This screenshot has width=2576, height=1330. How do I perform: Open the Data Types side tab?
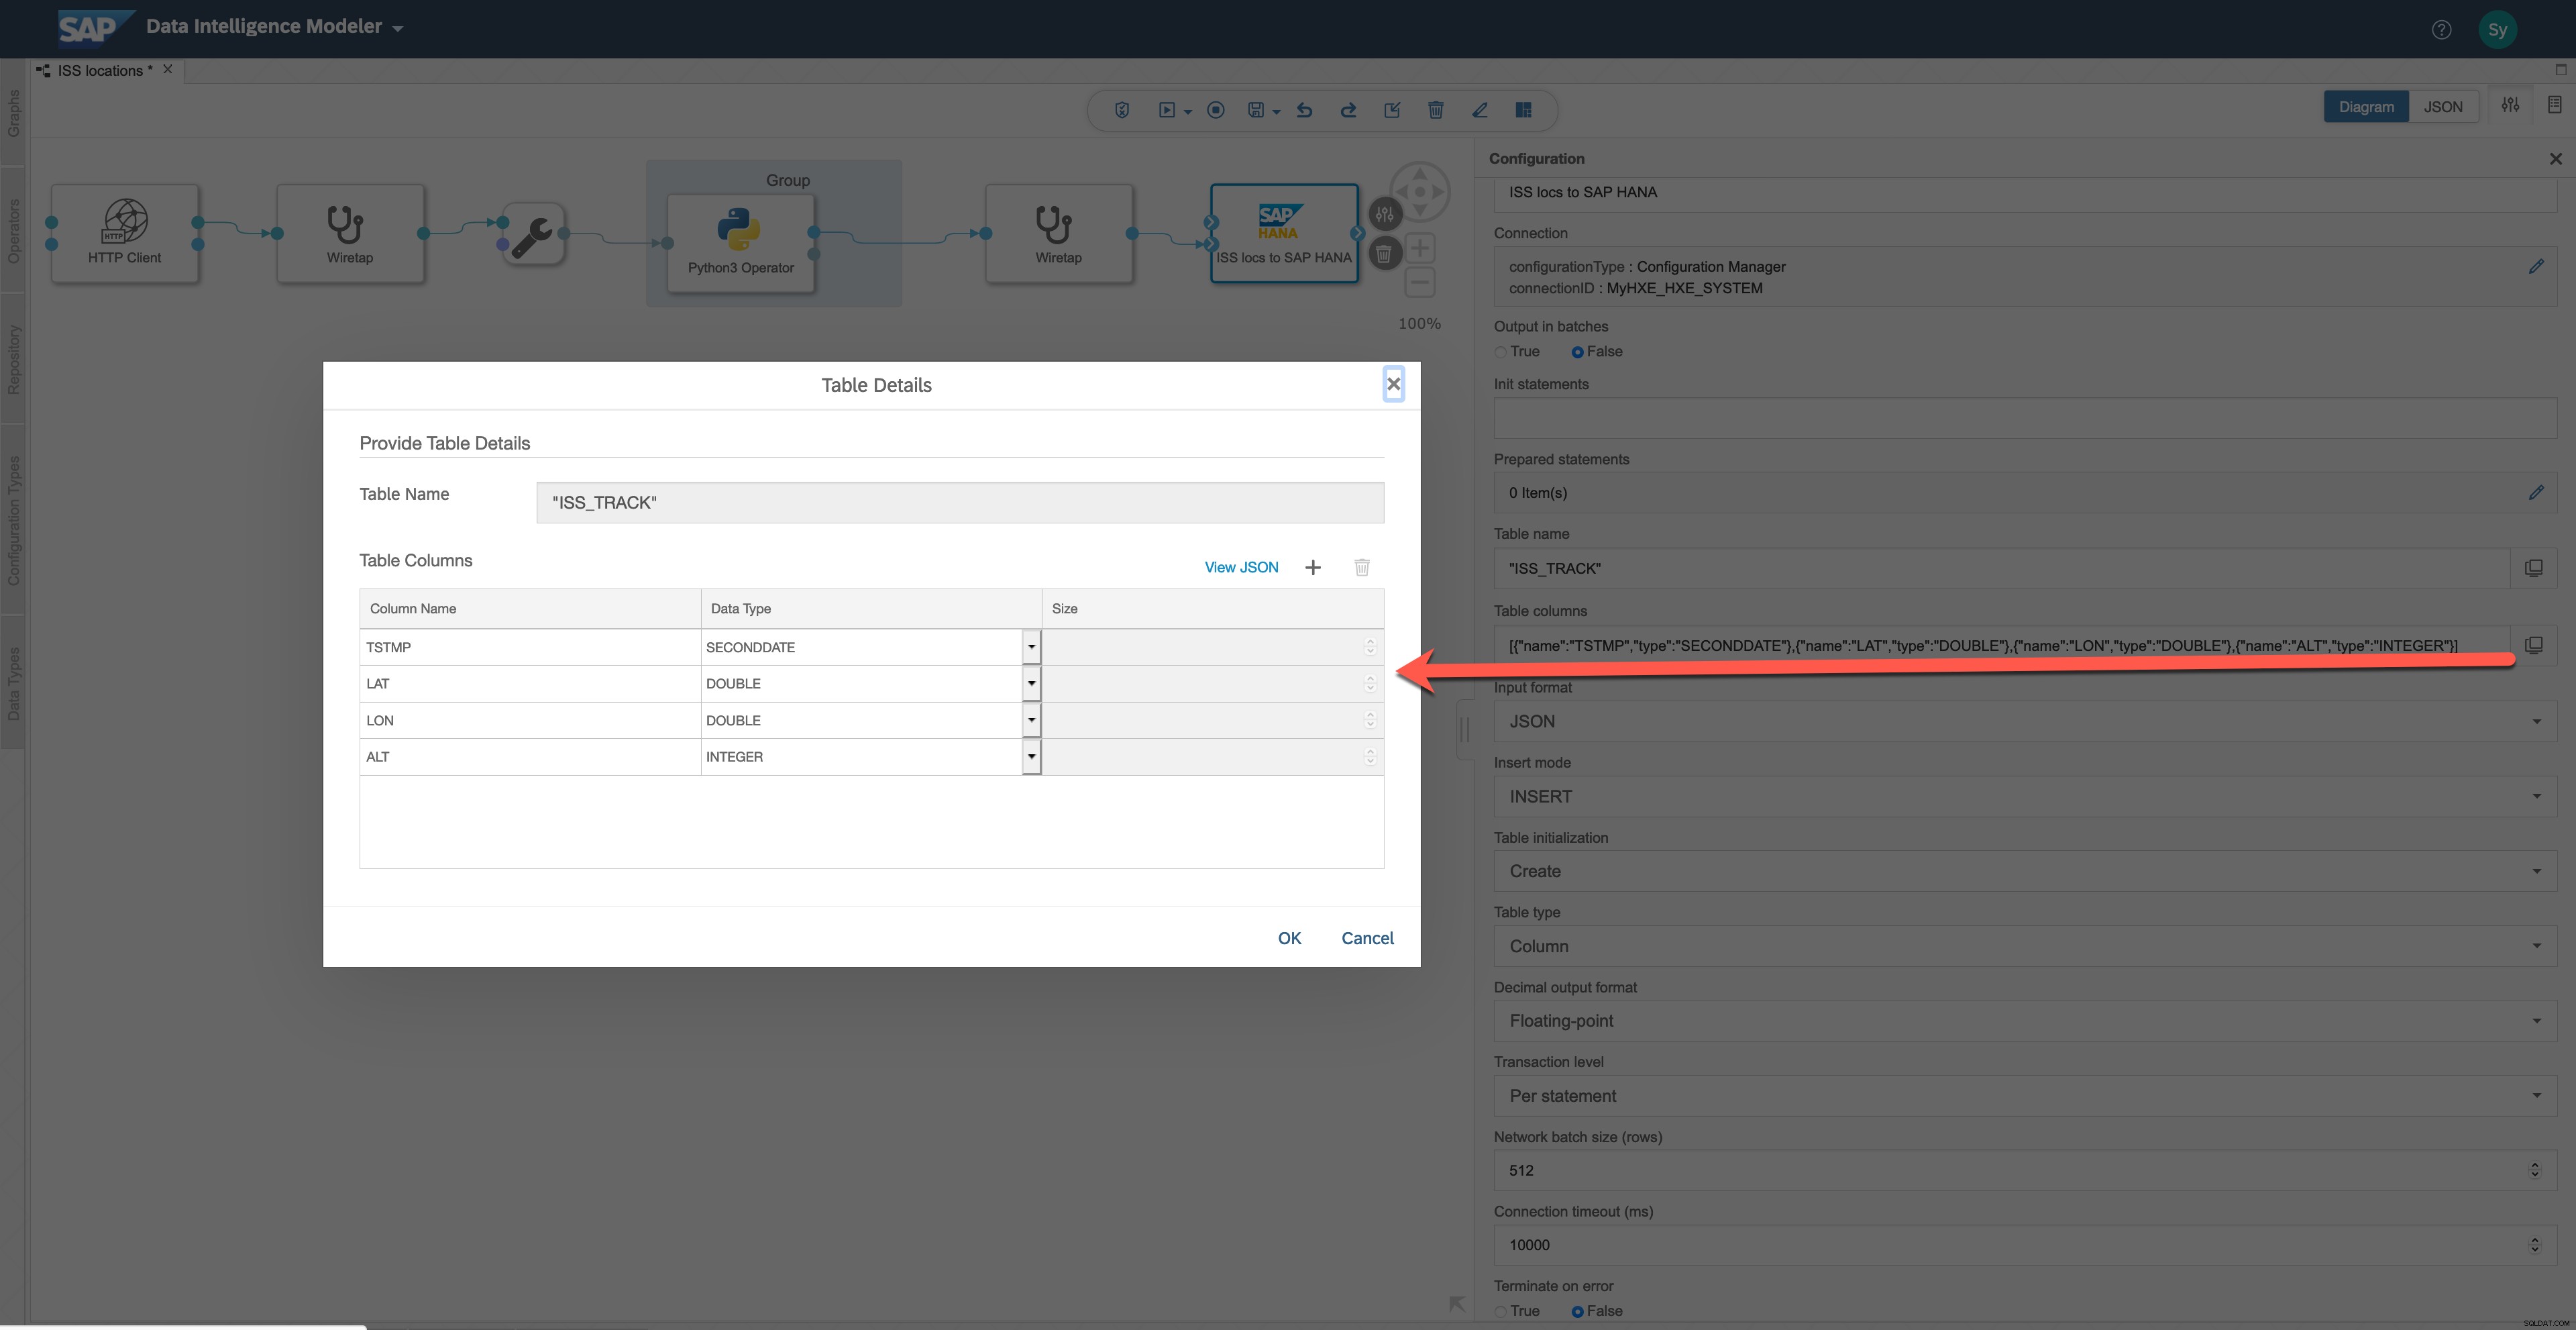coord(13,683)
